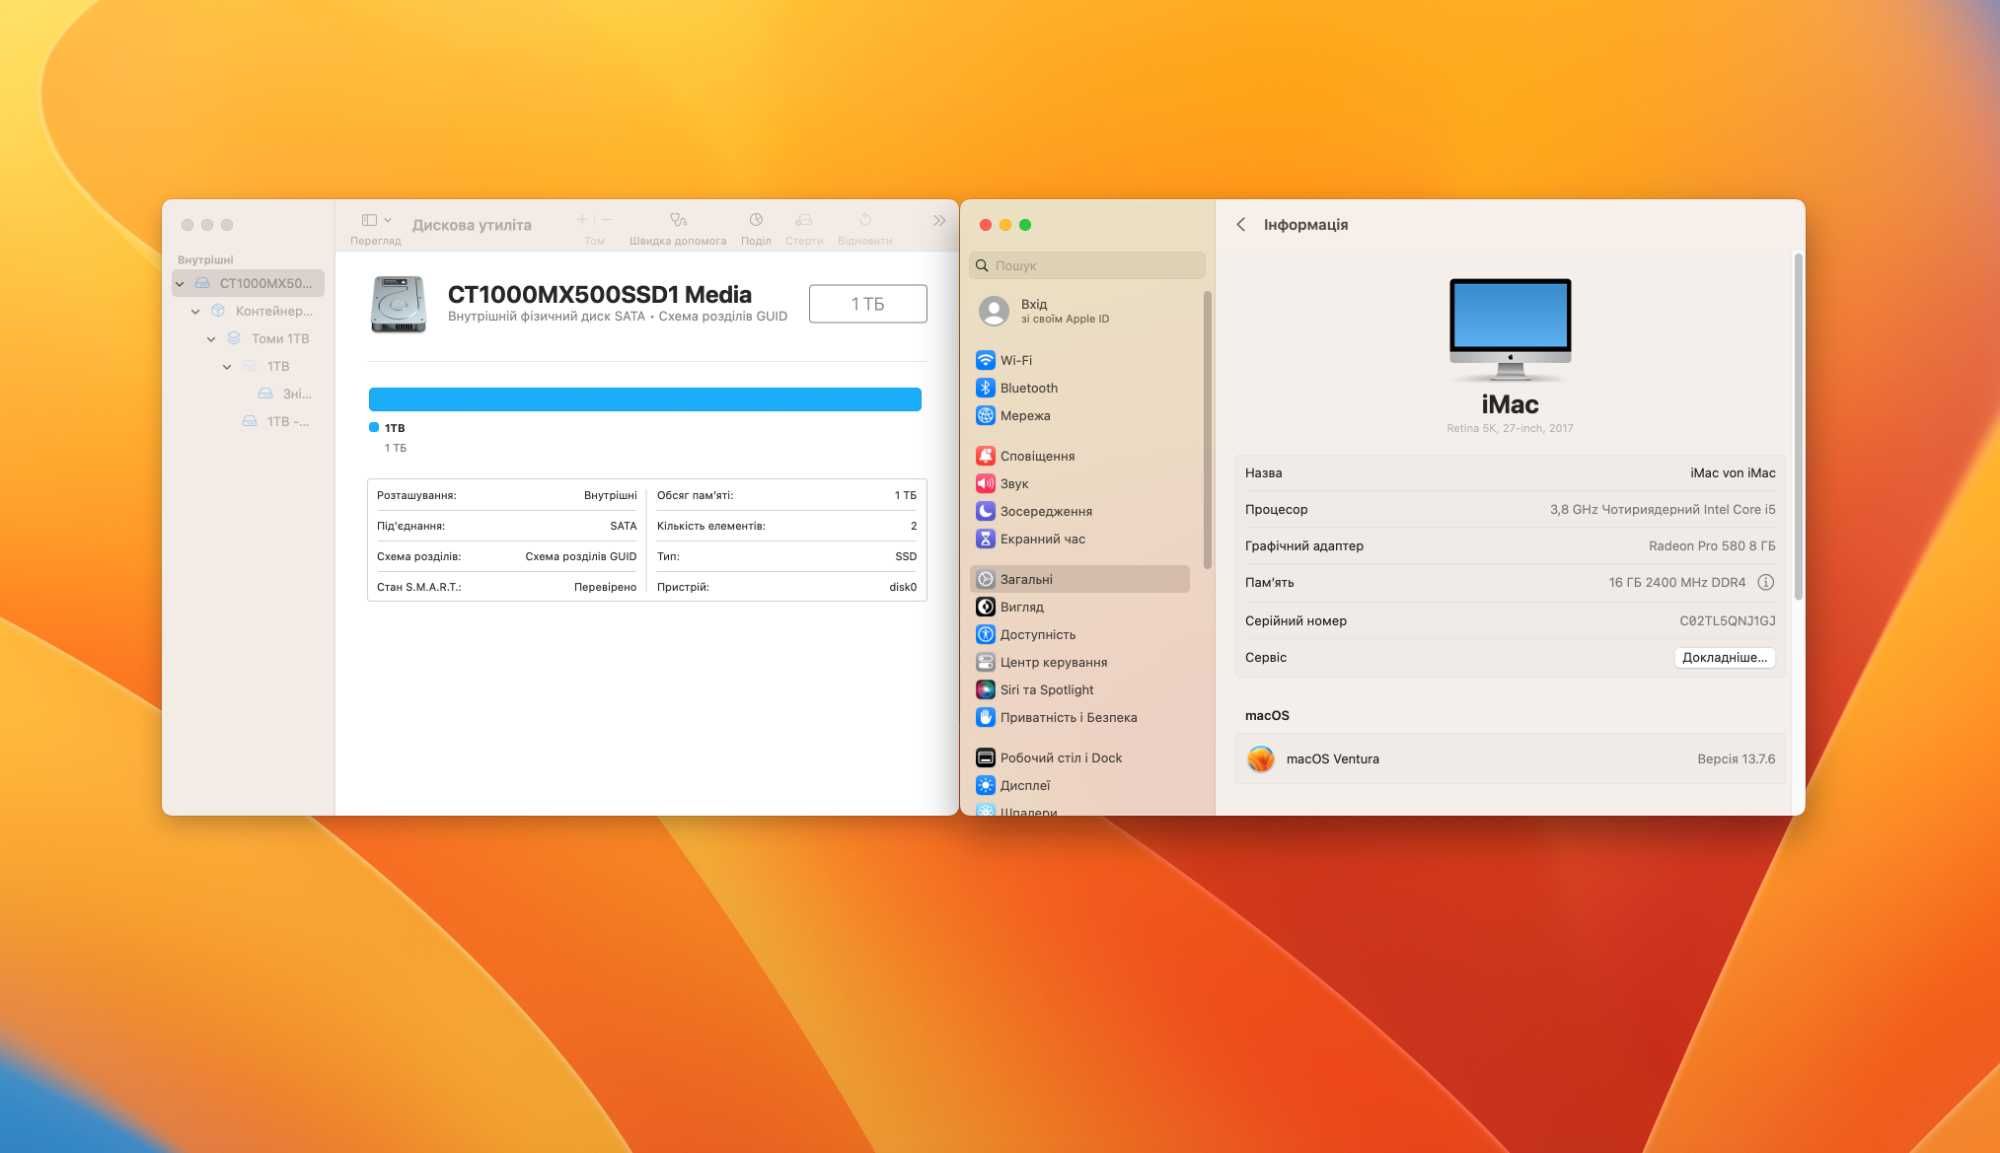
Task: Click Відновити restore button in Disk Utility
Action: pos(865,228)
